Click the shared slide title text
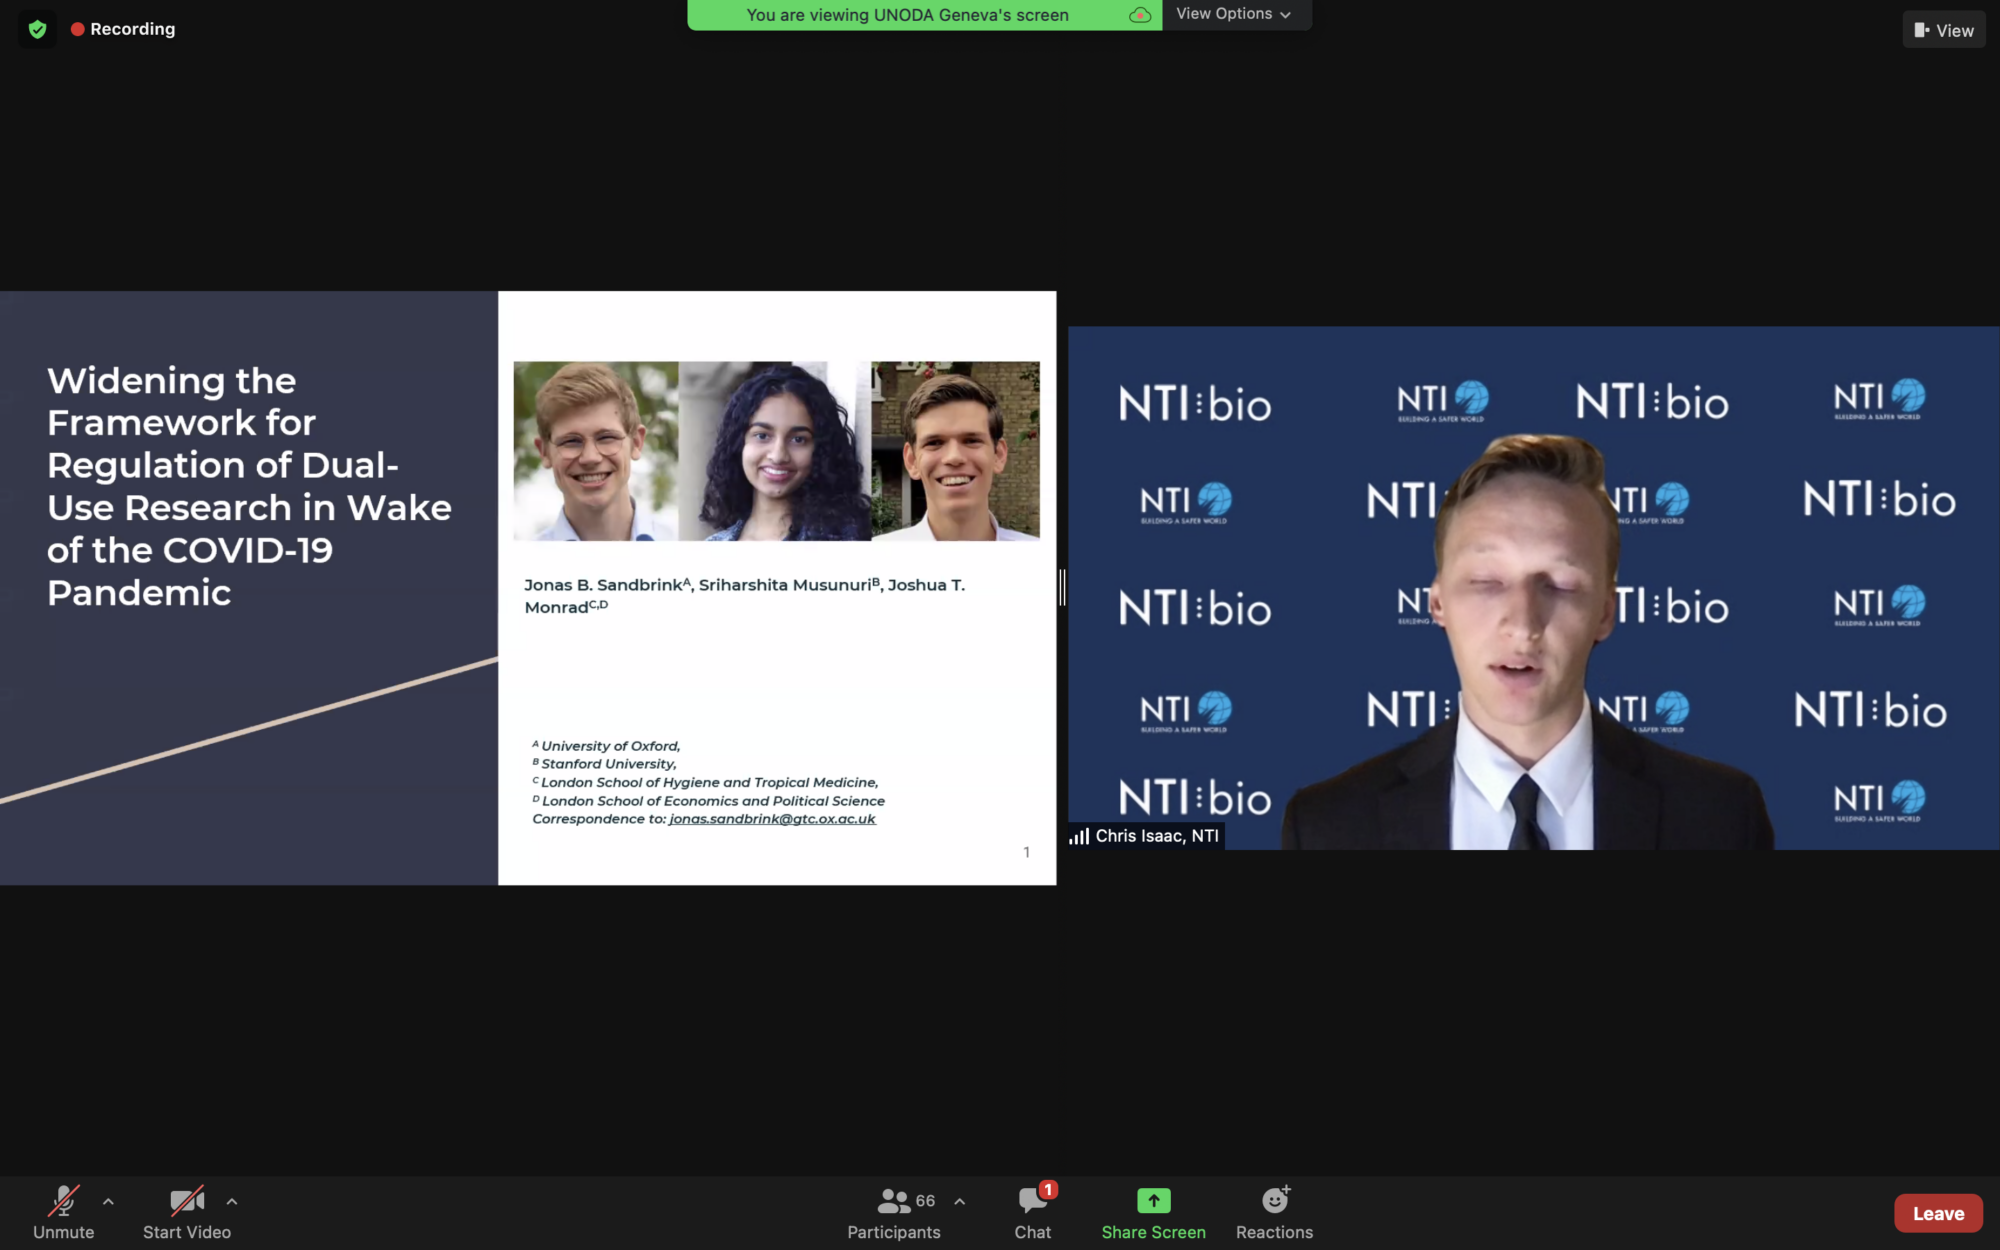 coord(249,486)
